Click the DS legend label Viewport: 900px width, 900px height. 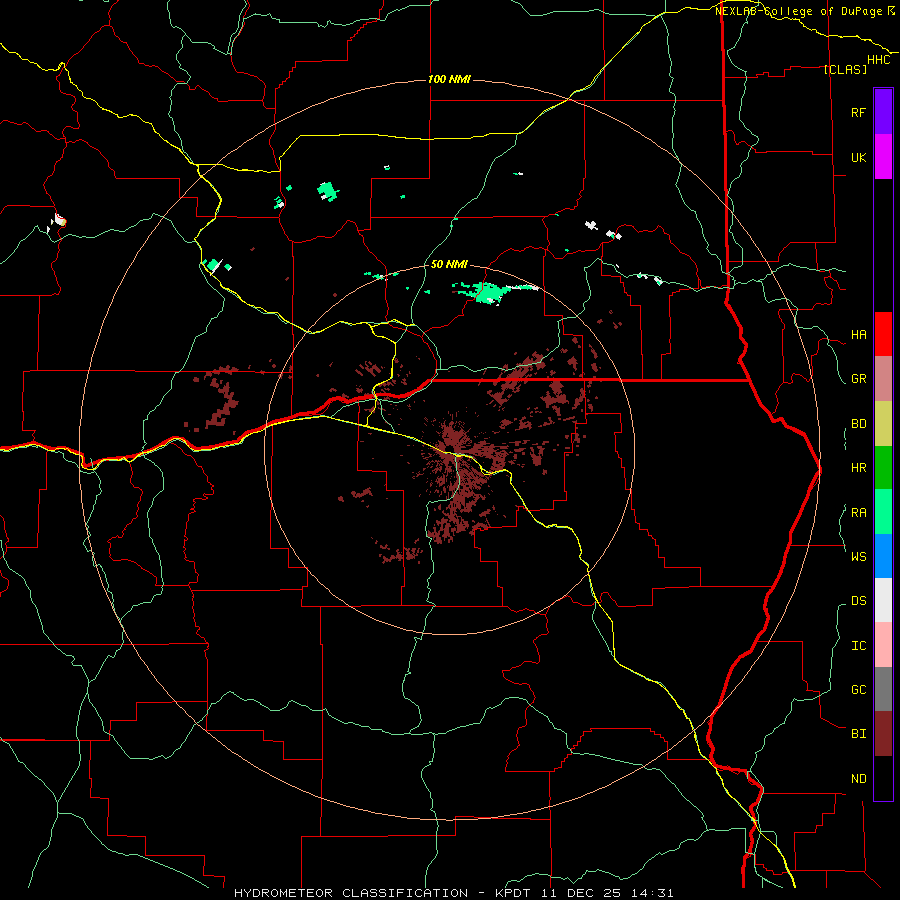point(858,601)
